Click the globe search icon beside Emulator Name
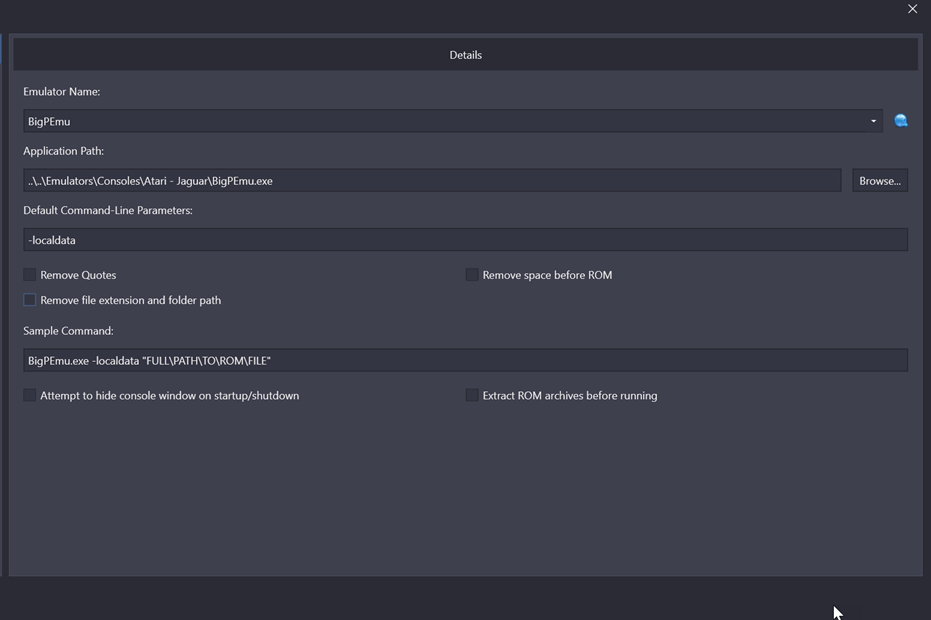The width and height of the screenshot is (931, 620). [901, 121]
